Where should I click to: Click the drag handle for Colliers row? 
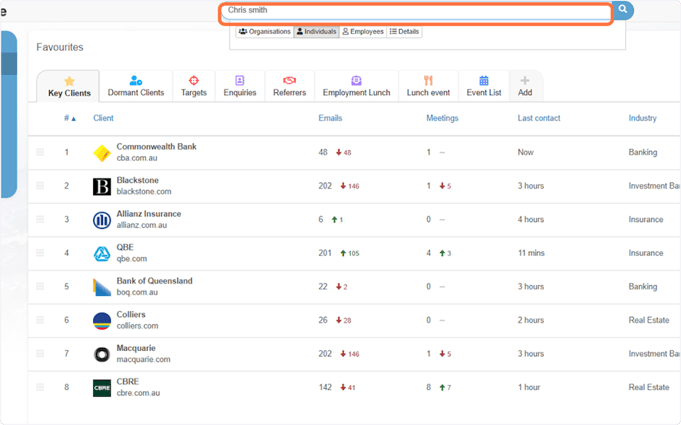click(x=40, y=320)
